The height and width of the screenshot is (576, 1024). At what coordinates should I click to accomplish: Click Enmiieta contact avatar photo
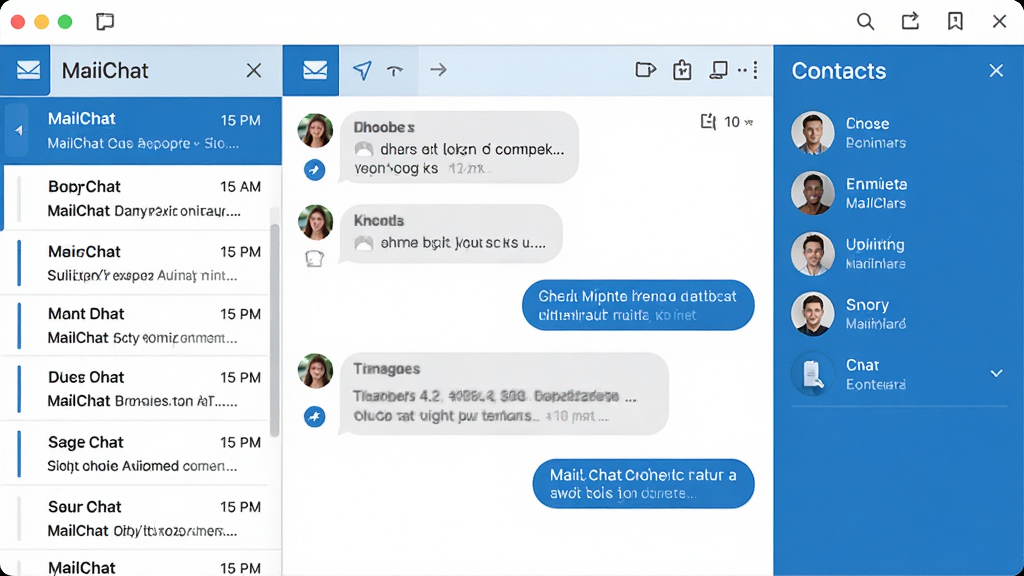click(812, 193)
